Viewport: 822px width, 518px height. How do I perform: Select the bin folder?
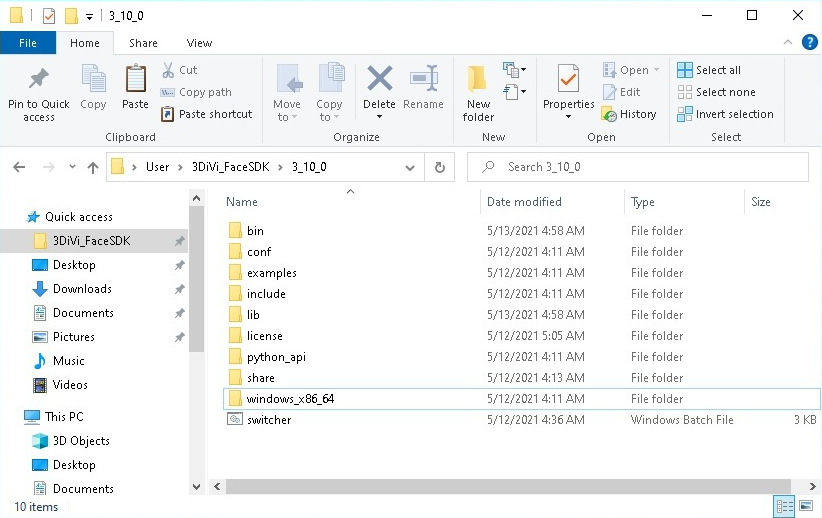(x=255, y=231)
